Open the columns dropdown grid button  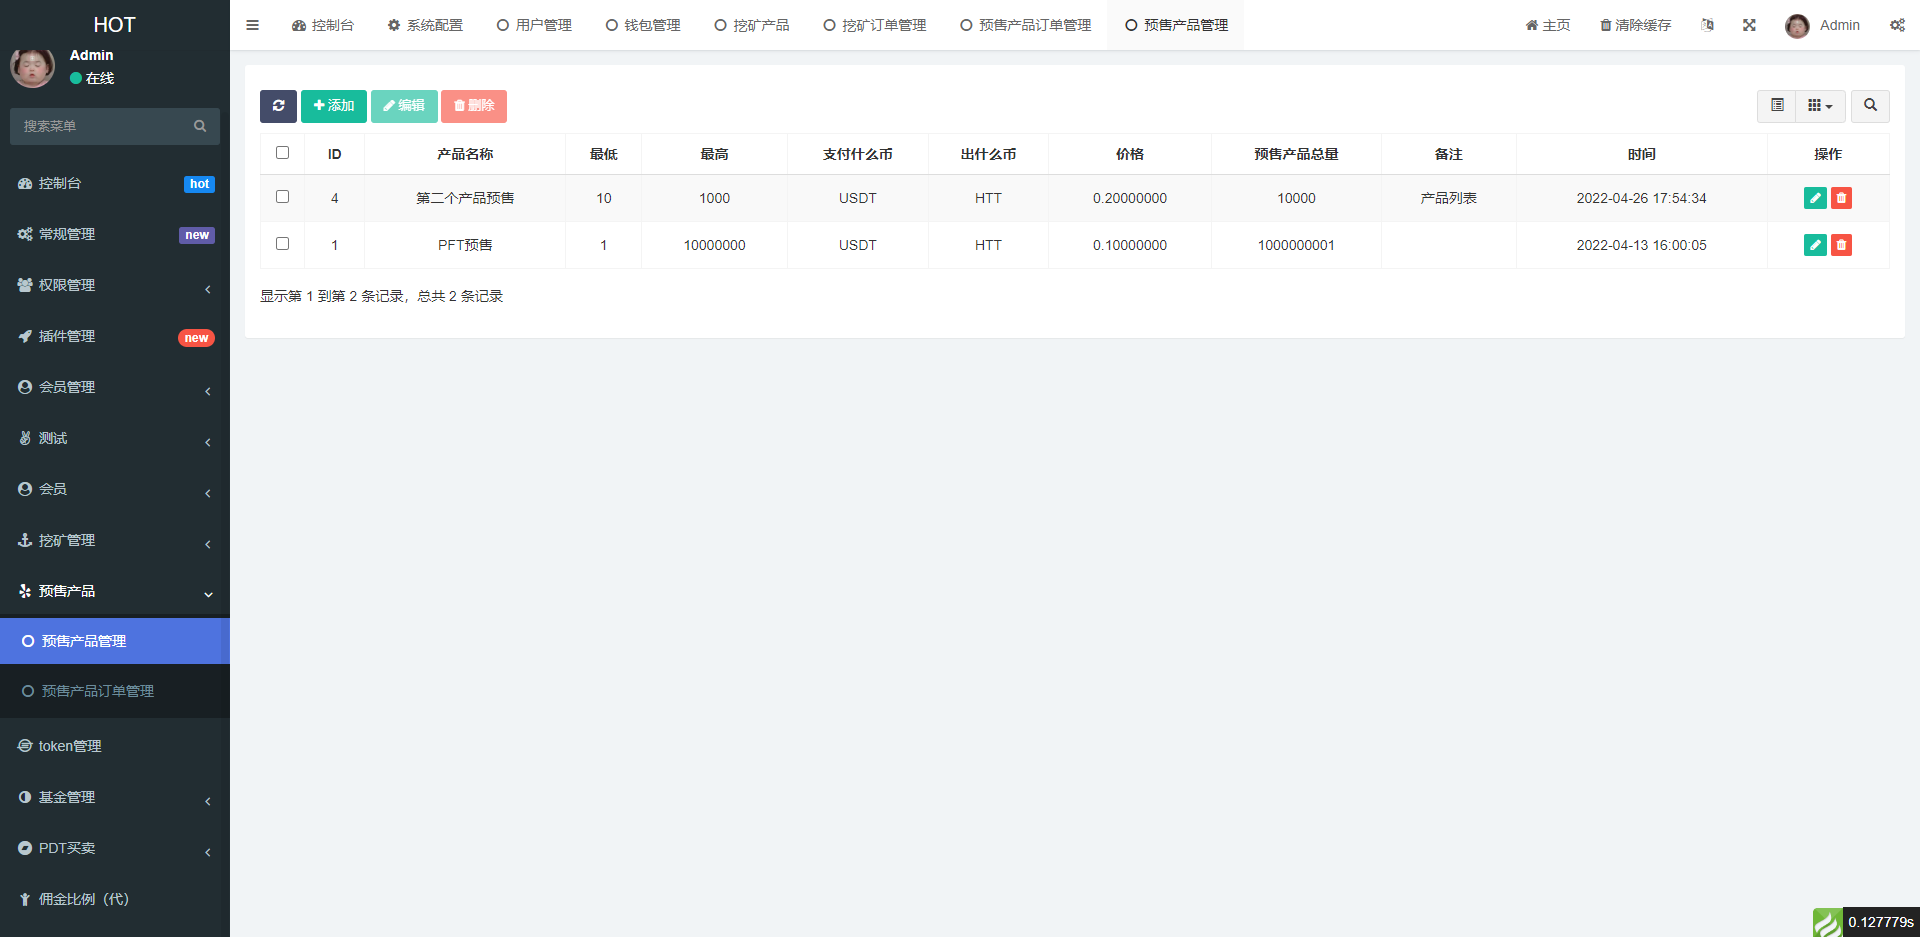pyautogui.click(x=1820, y=106)
